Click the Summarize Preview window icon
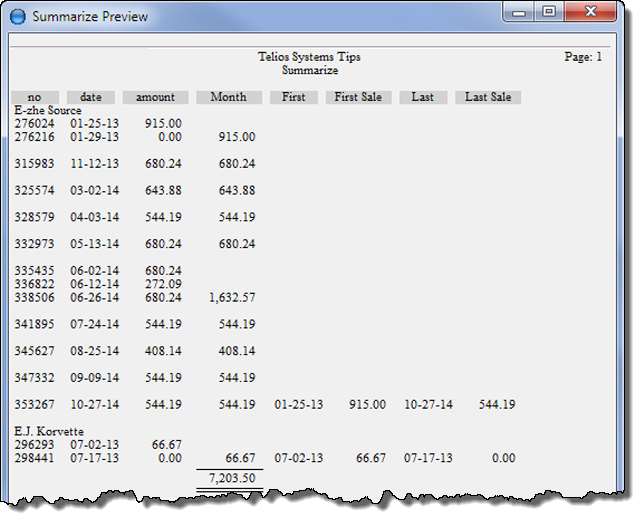640x522 pixels. pos(18,16)
